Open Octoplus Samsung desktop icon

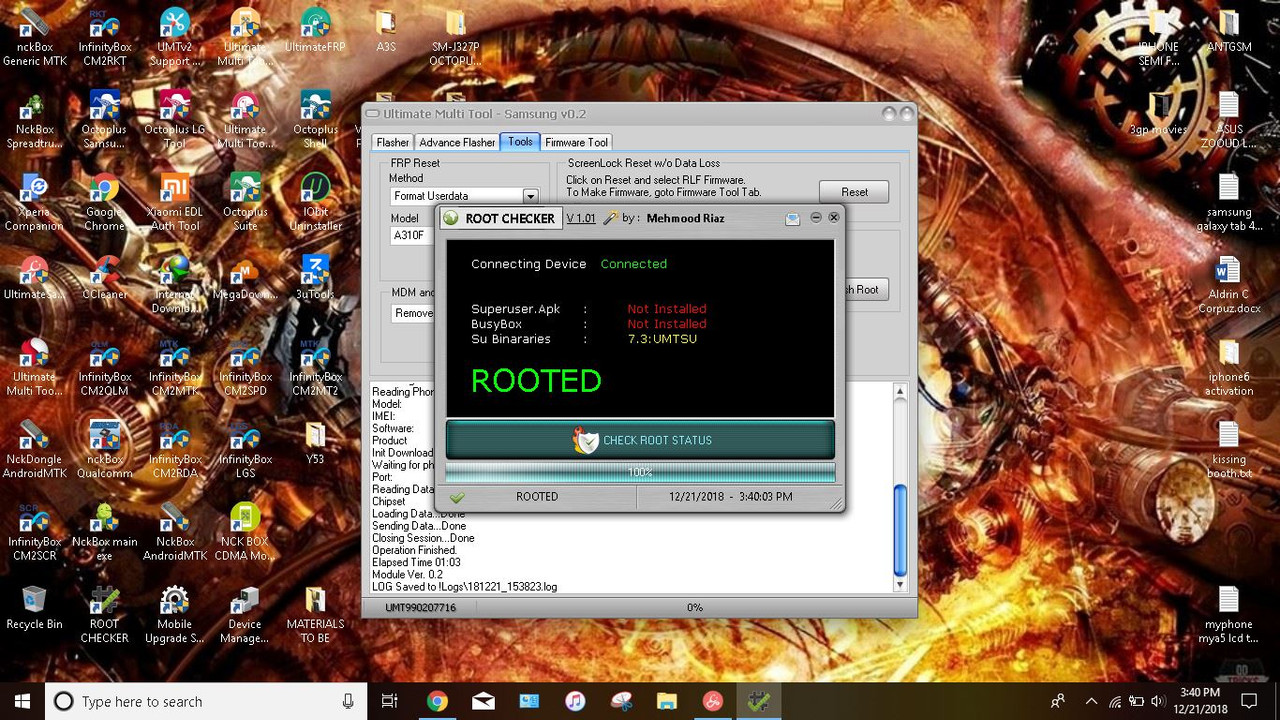[x=104, y=120]
